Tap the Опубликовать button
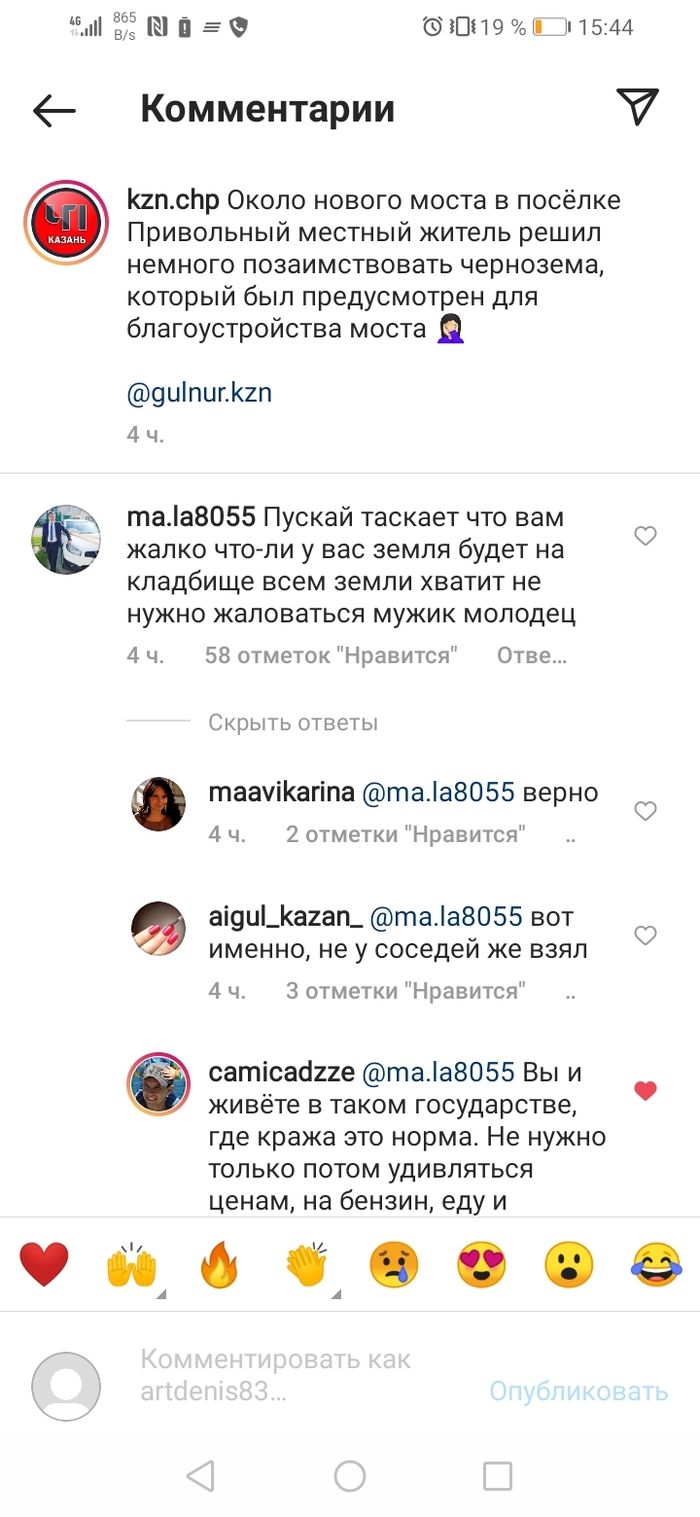 [578, 1391]
